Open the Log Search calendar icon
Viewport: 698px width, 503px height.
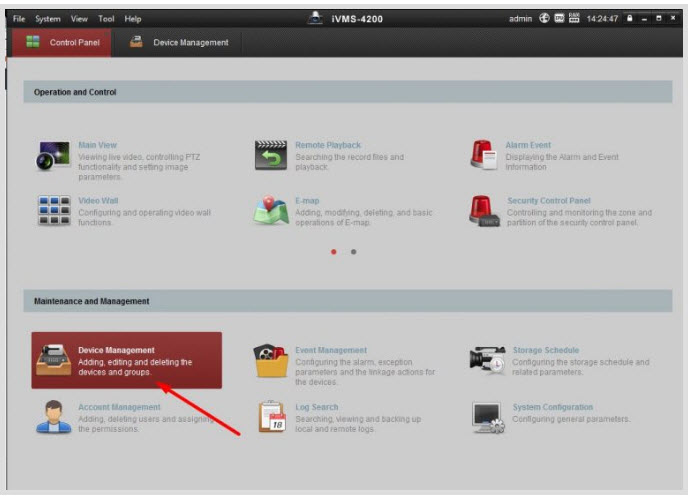click(x=271, y=418)
